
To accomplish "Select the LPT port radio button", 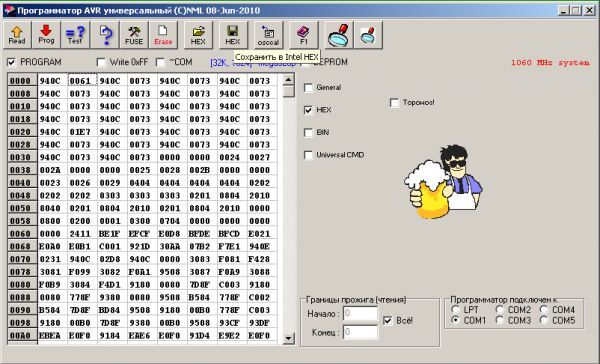I will coord(455,309).
